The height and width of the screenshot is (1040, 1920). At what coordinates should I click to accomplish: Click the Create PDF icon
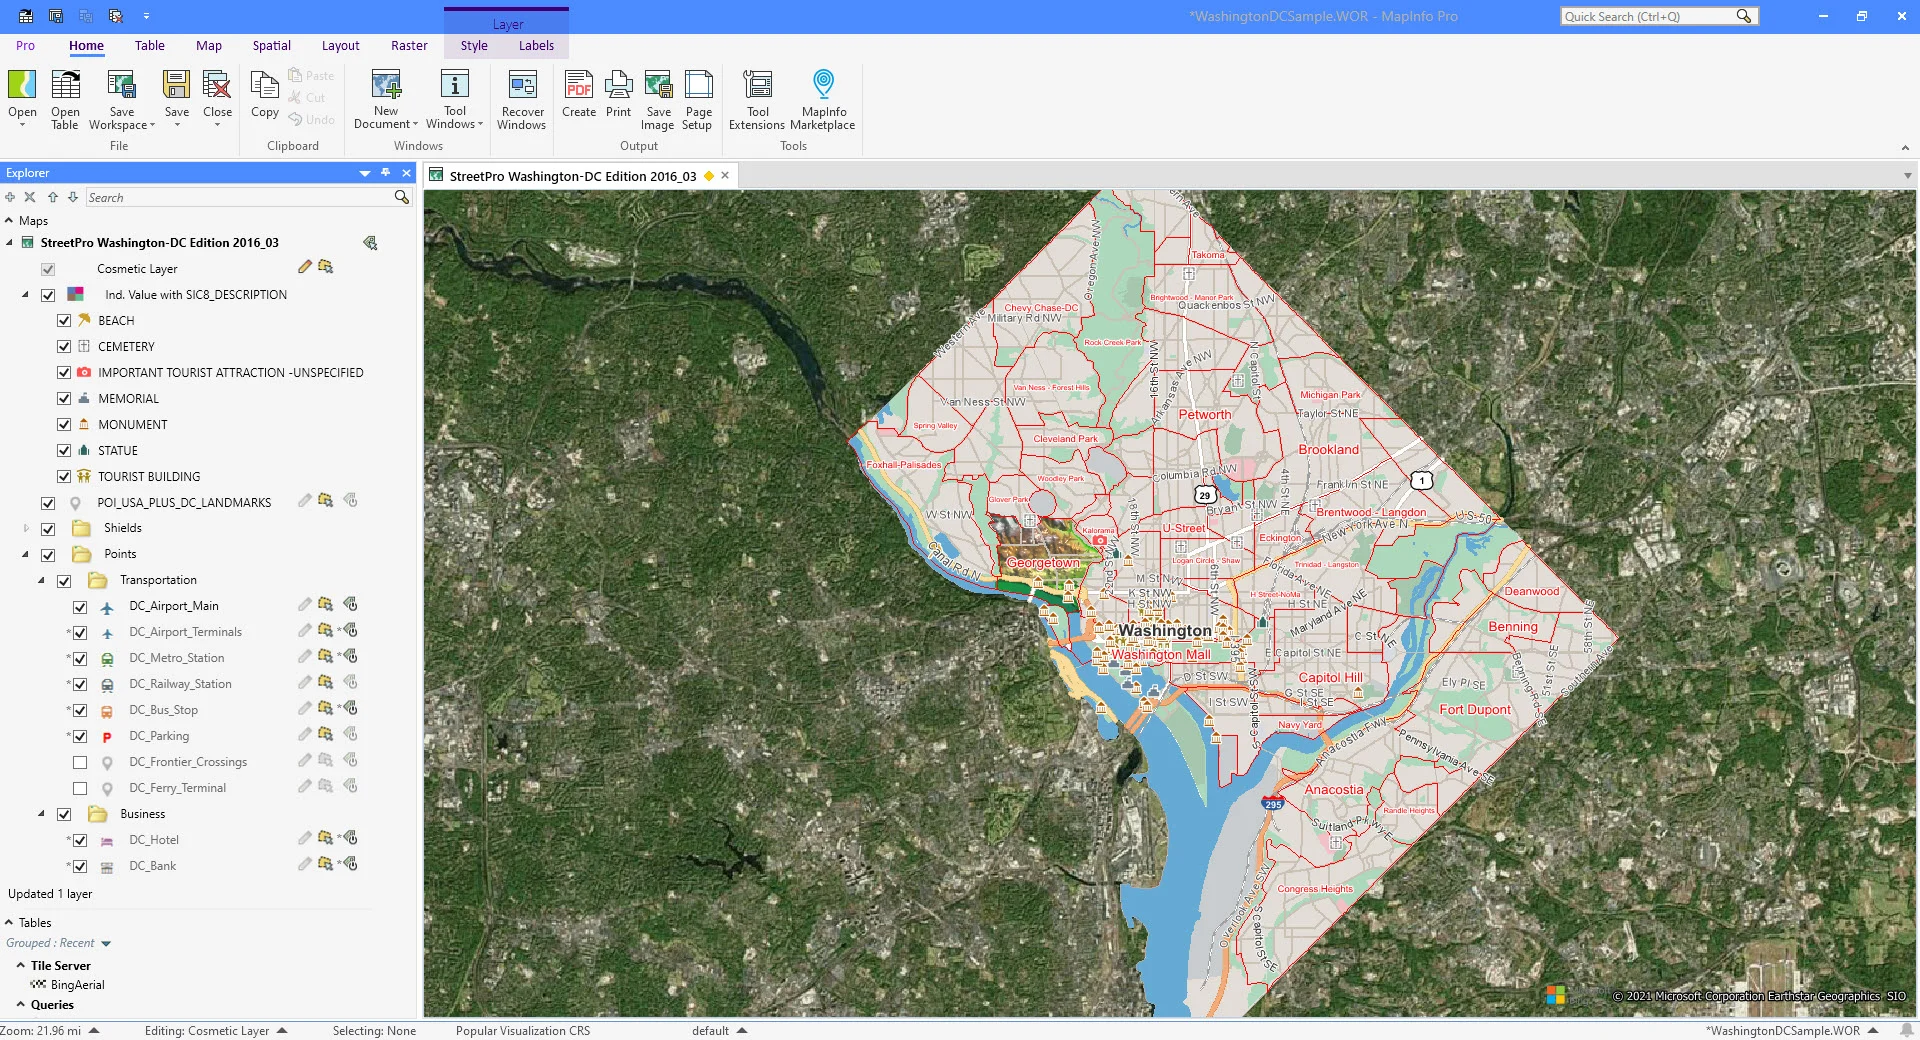click(579, 88)
